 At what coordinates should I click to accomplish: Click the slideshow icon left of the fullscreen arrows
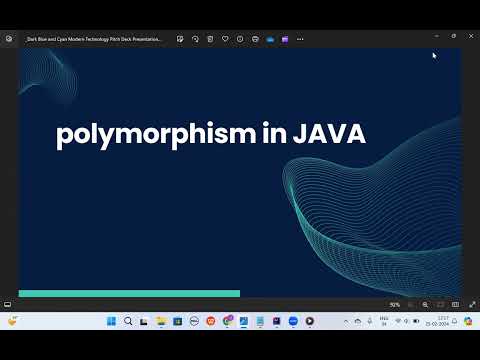(455, 305)
